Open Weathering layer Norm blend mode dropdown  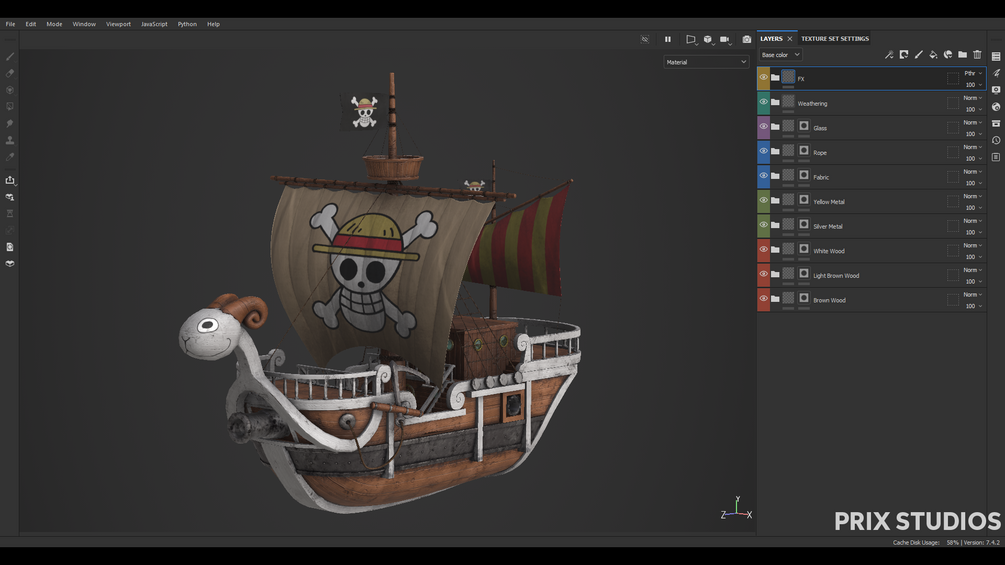coord(973,98)
